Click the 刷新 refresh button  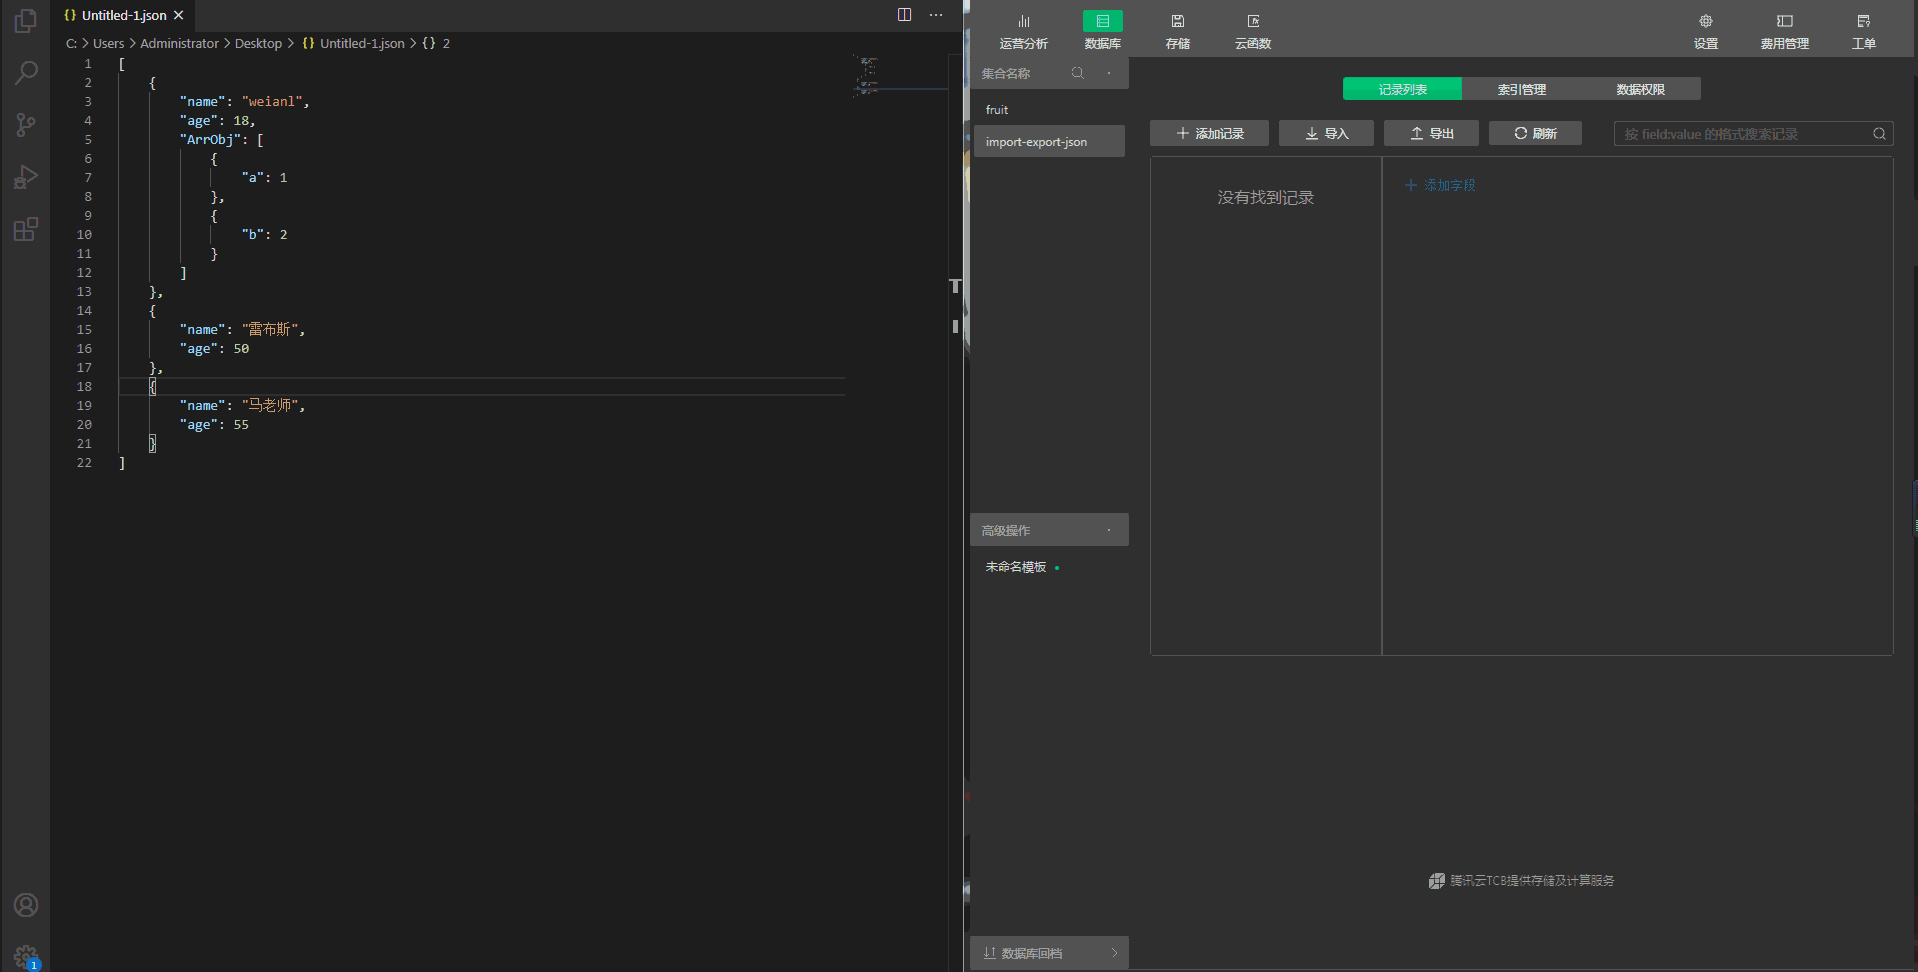pyautogui.click(x=1535, y=133)
